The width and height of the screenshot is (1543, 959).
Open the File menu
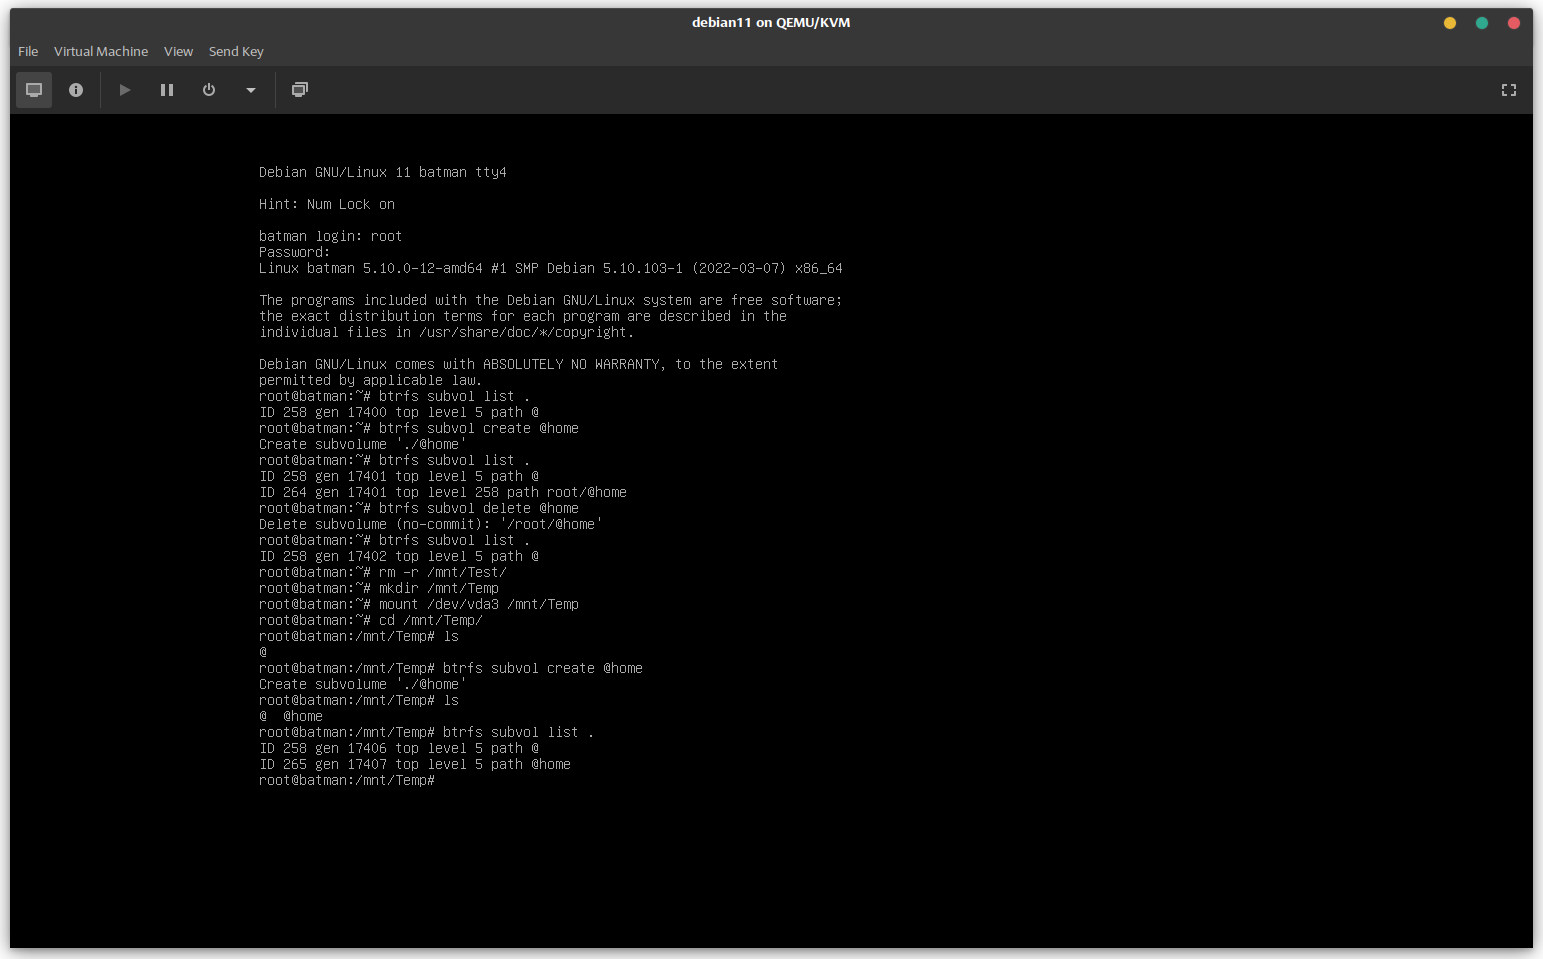[x=28, y=51]
